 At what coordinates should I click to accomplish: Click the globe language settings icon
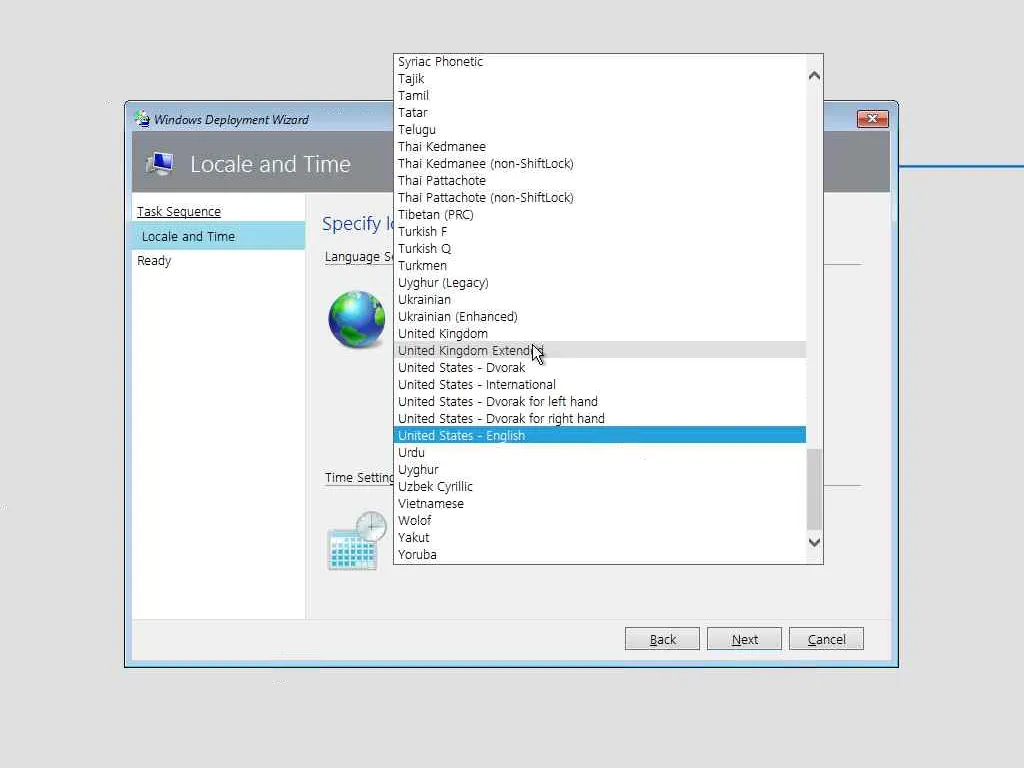click(357, 319)
